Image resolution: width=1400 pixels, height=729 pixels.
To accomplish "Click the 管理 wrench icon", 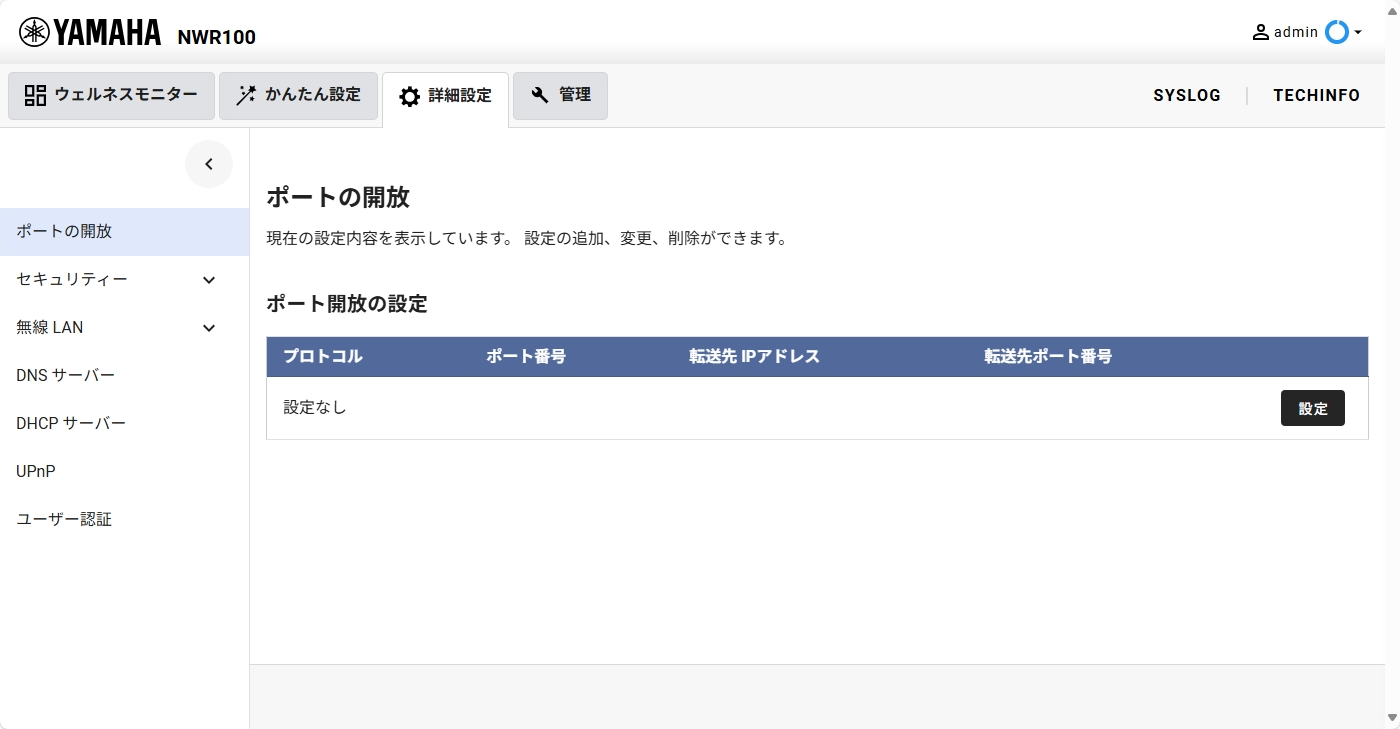I will point(540,95).
